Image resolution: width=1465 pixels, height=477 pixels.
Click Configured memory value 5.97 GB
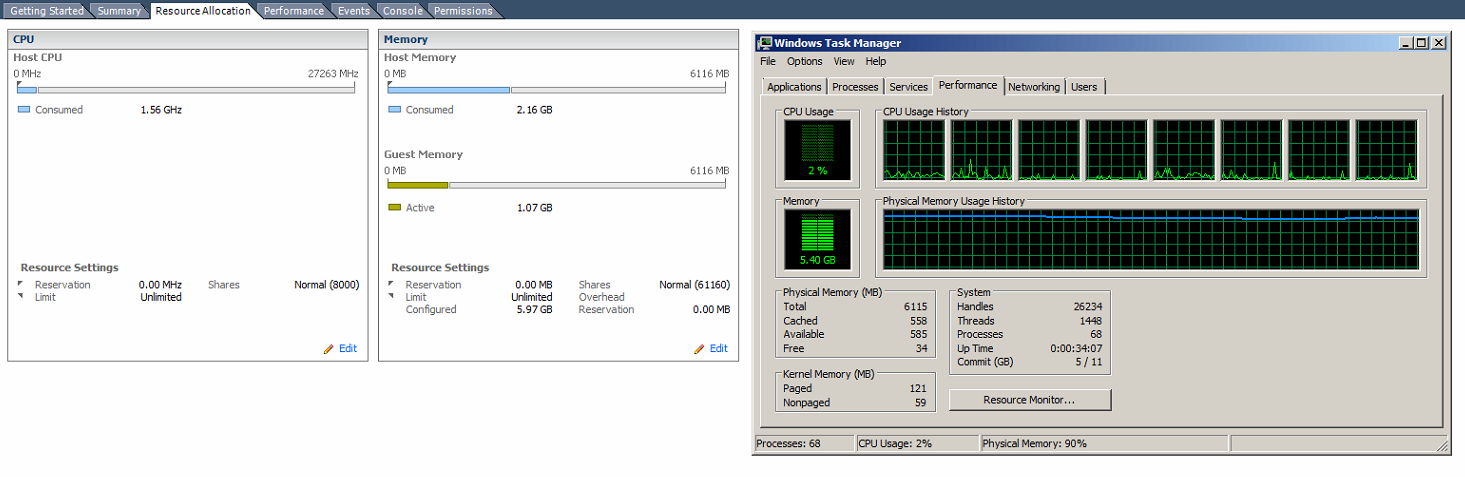(534, 310)
